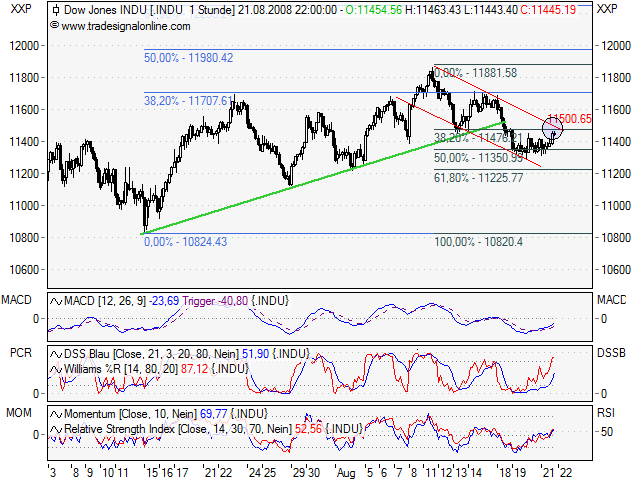Select the 100,00% - 10820.4 retracement label
Image resolution: width=640 pixels, height=480 pixels.
(x=478, y=242)
